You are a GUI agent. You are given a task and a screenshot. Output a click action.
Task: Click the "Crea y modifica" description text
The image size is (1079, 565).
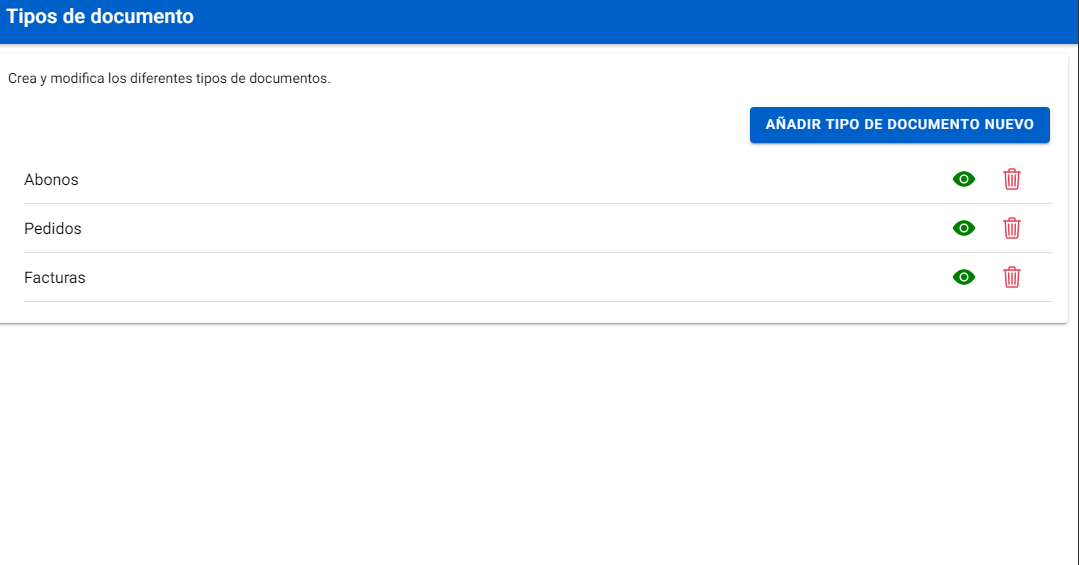pos(169,78)
